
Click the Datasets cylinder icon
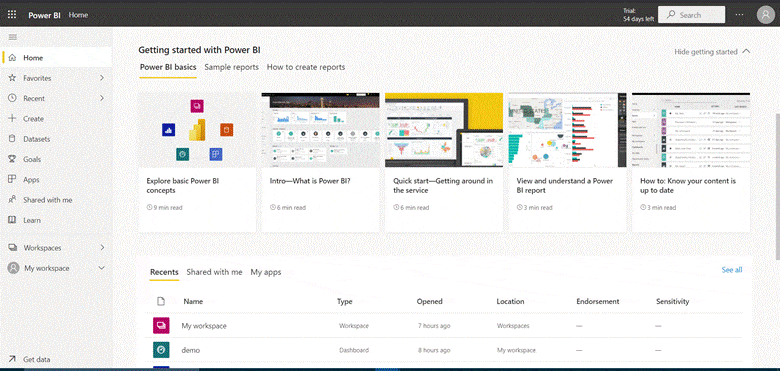click(12, 139)
